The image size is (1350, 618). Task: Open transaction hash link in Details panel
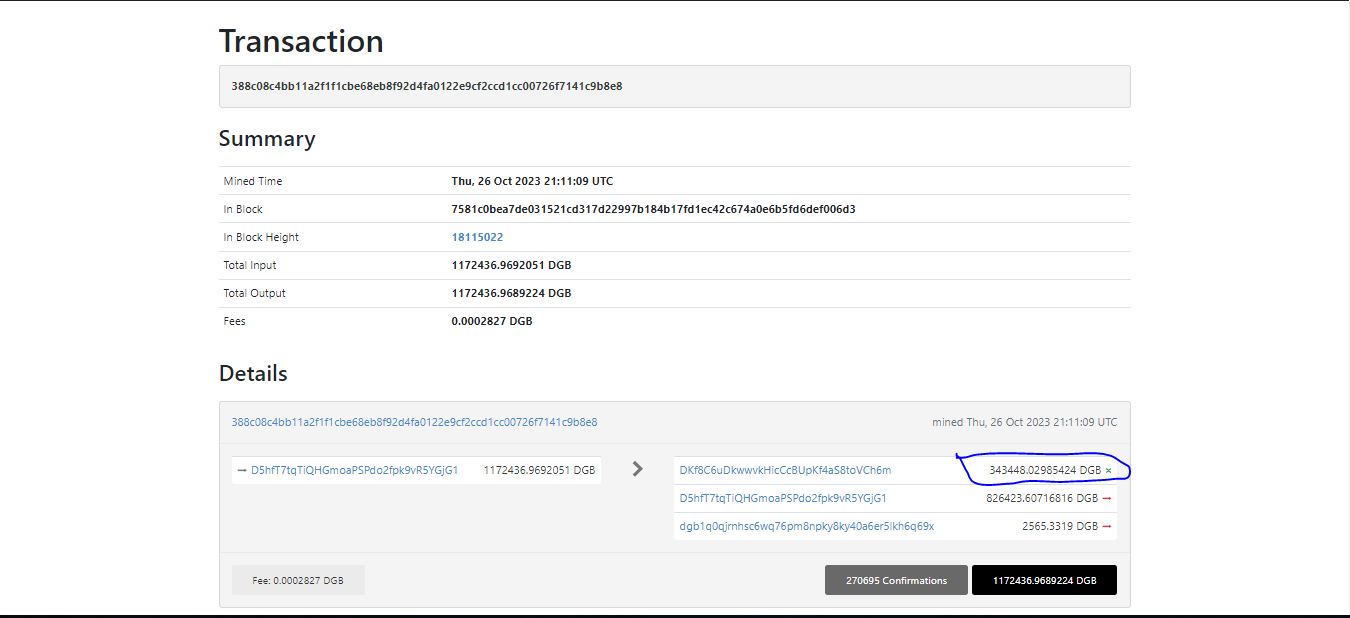(414, 422)
